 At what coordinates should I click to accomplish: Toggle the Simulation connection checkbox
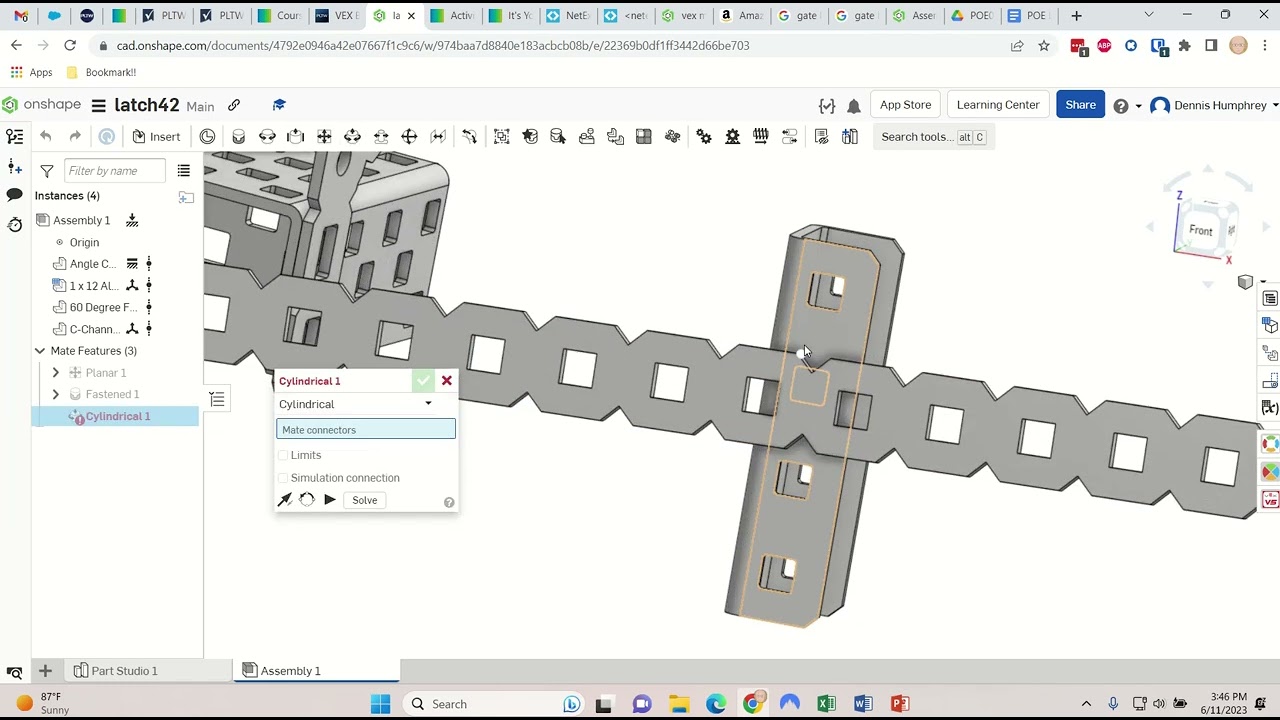tap(283, 478)
